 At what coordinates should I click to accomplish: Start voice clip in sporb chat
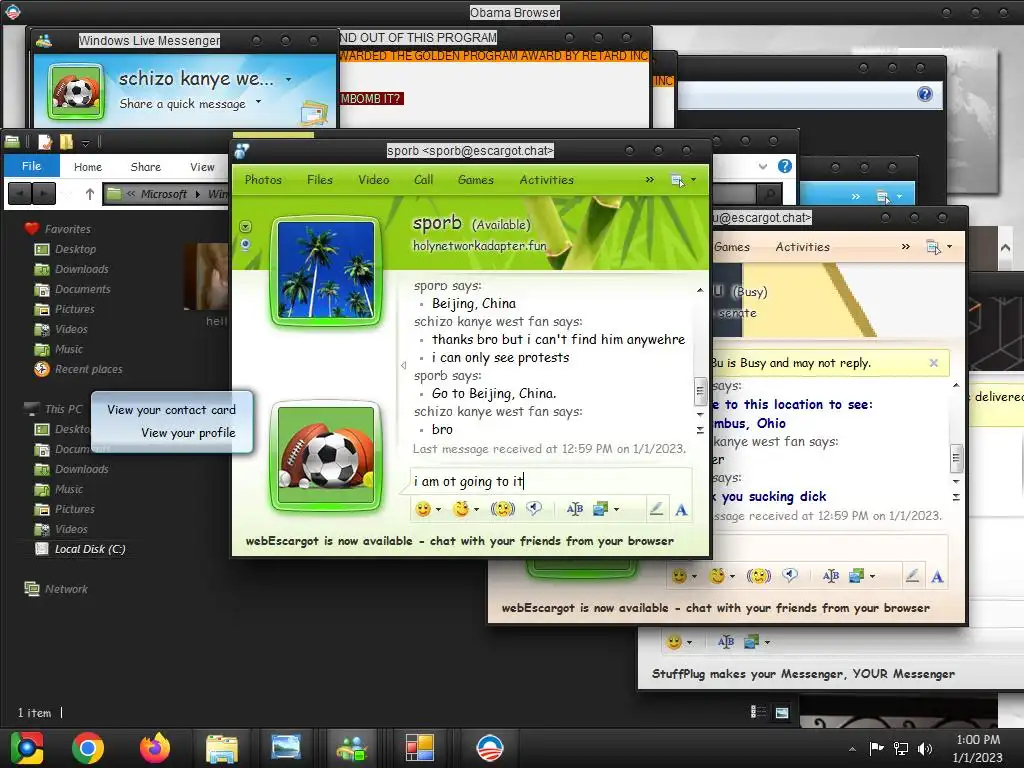click(534, 509)
